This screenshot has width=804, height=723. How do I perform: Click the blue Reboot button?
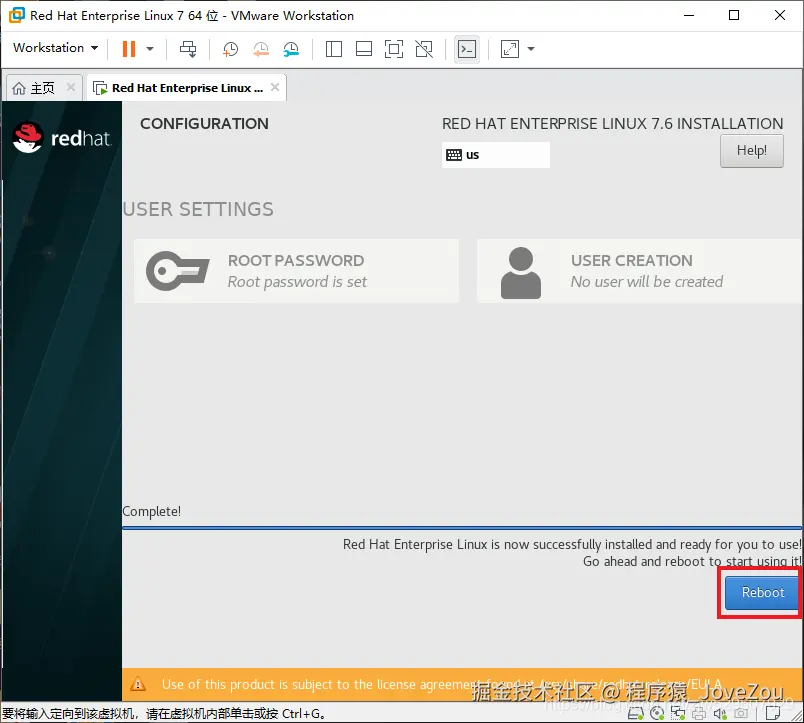pos(762,592)
